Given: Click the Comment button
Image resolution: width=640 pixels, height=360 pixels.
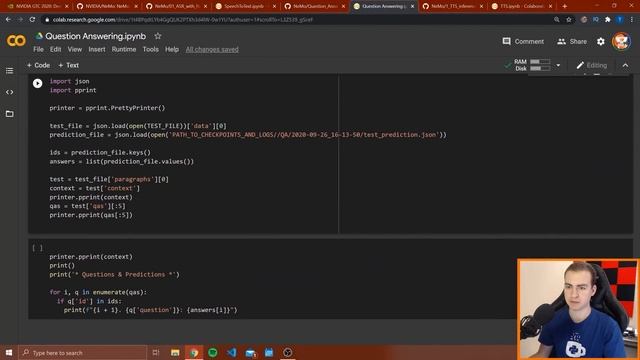Looking at the screenshot, I should click(523, 41).
